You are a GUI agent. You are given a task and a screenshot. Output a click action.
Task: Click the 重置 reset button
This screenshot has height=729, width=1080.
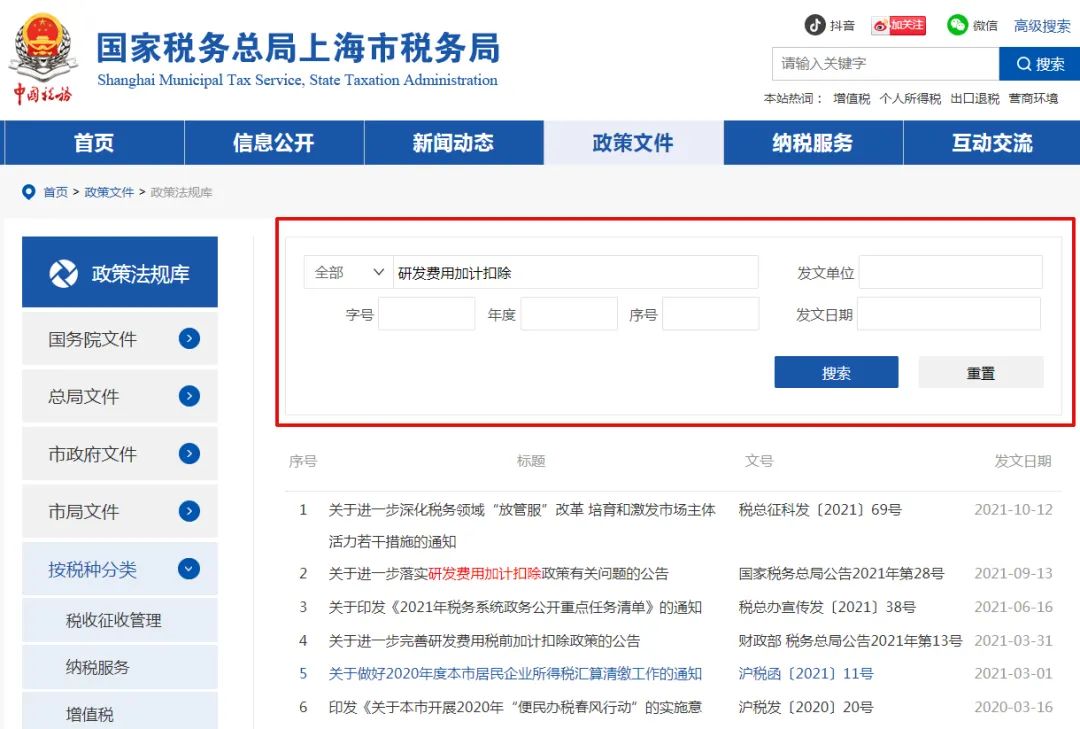pyautogui.click(x=981, y=372)
